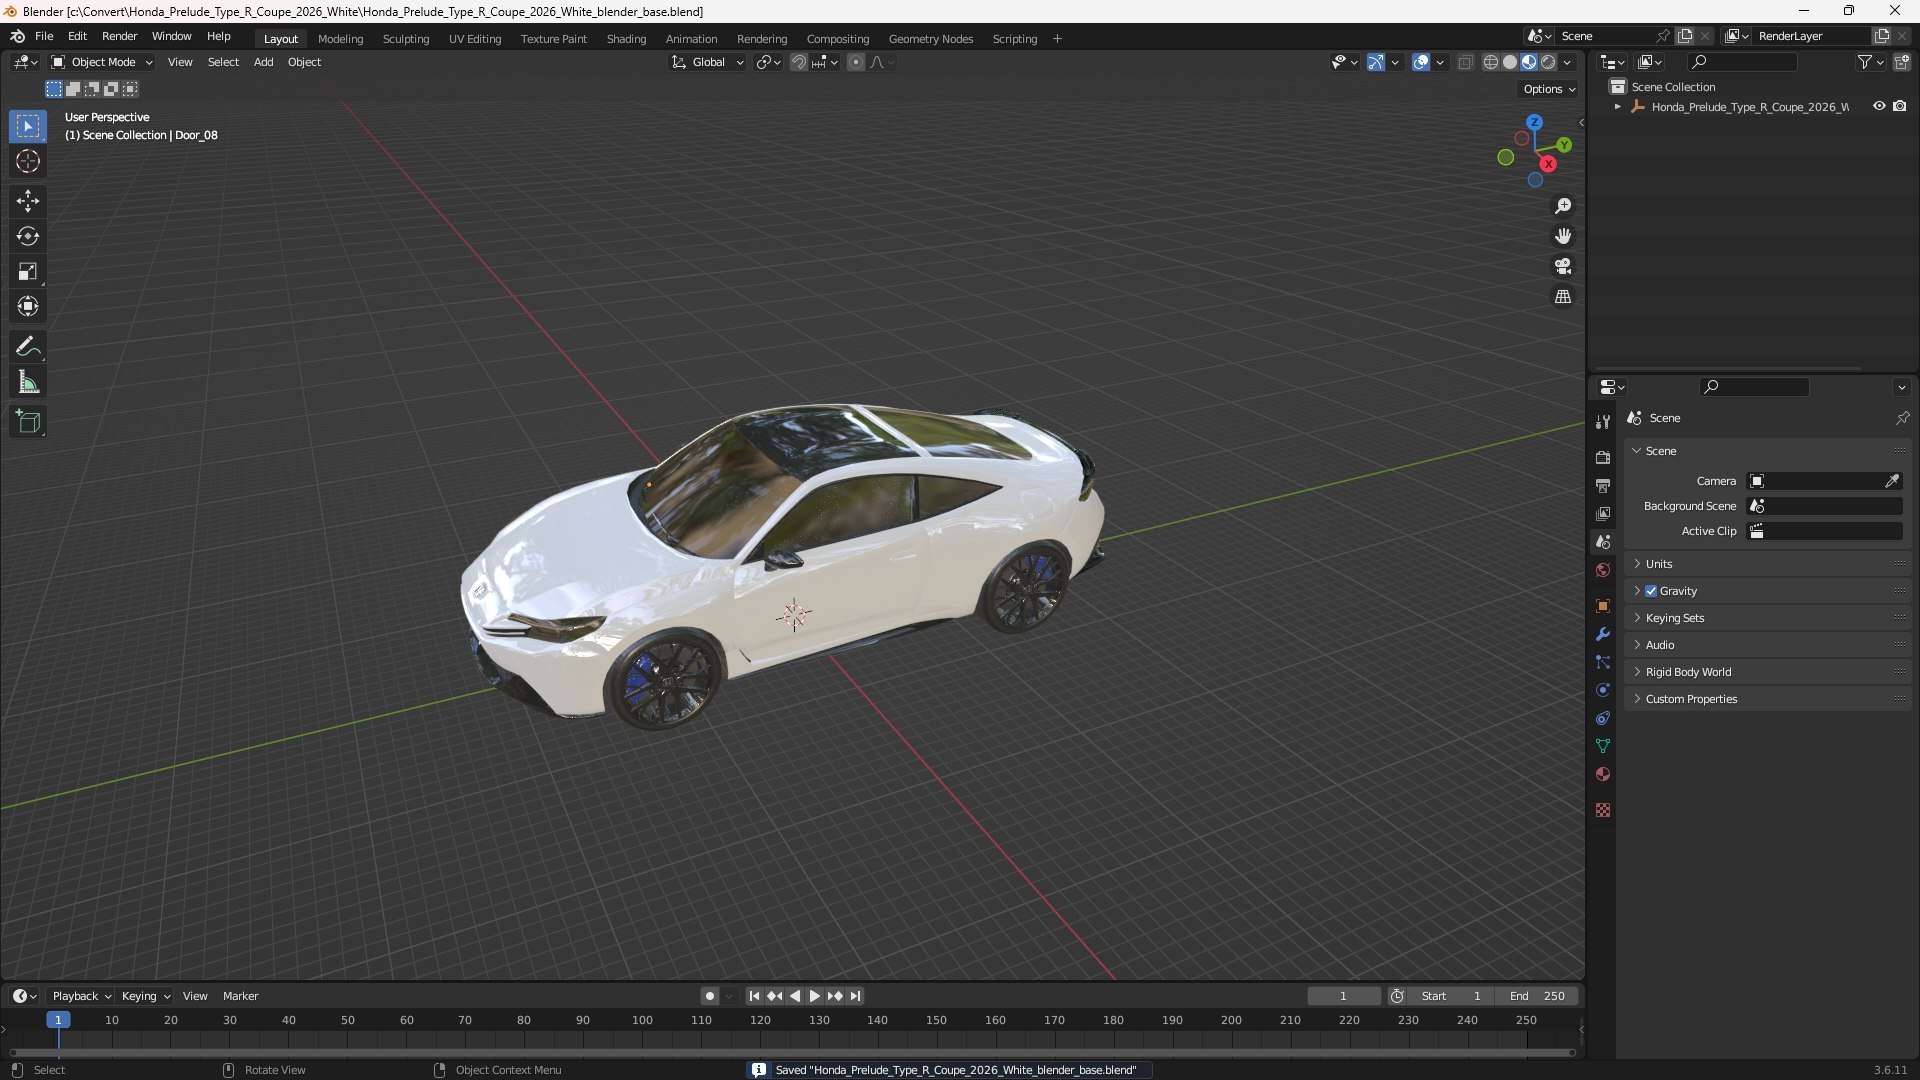Open the Texture properties tab
Viewport: 1920px width, 1080px height.
click(x=1603, y=810)
